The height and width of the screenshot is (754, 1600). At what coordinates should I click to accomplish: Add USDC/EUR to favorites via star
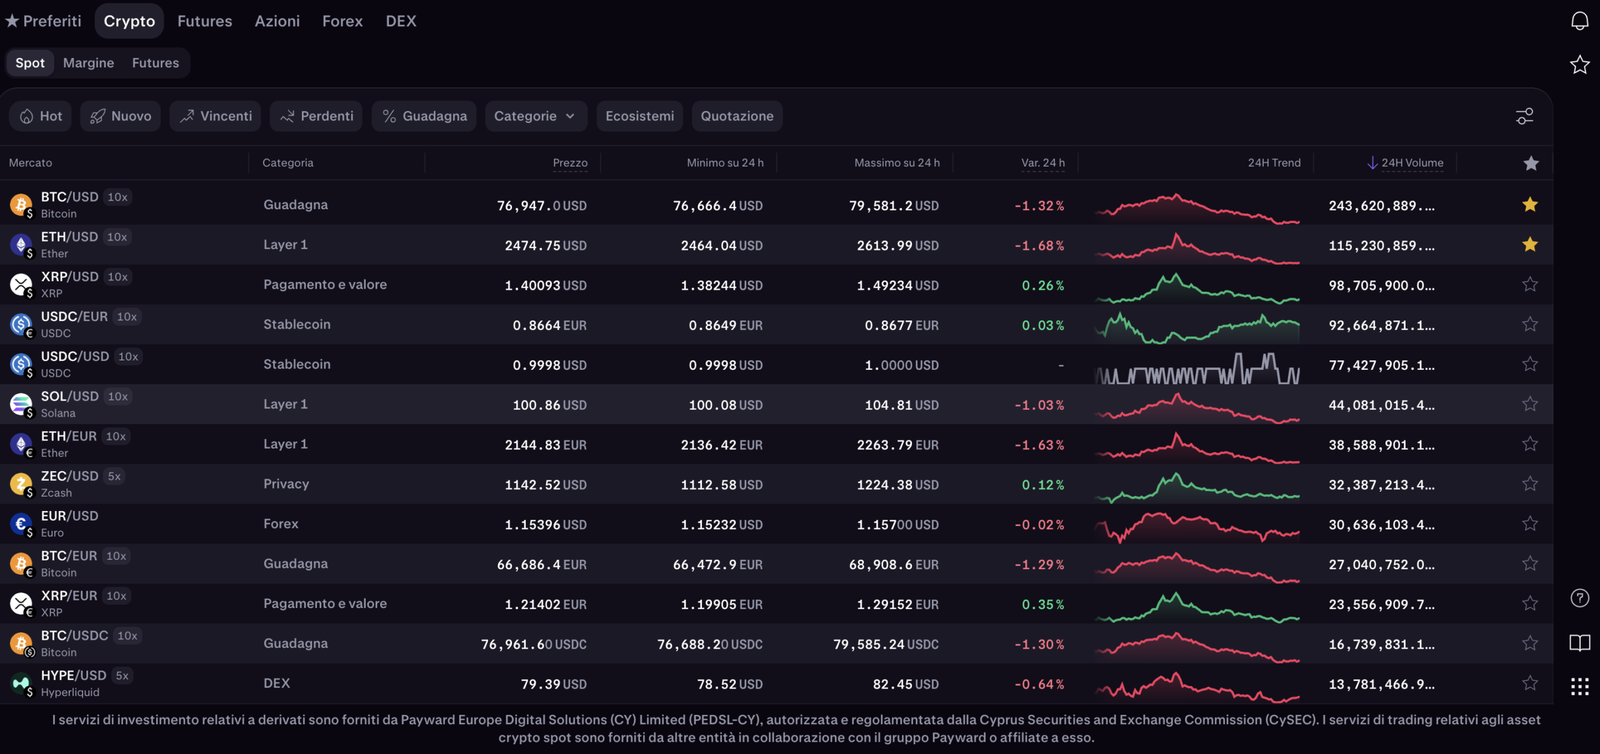pos(1530,325)
